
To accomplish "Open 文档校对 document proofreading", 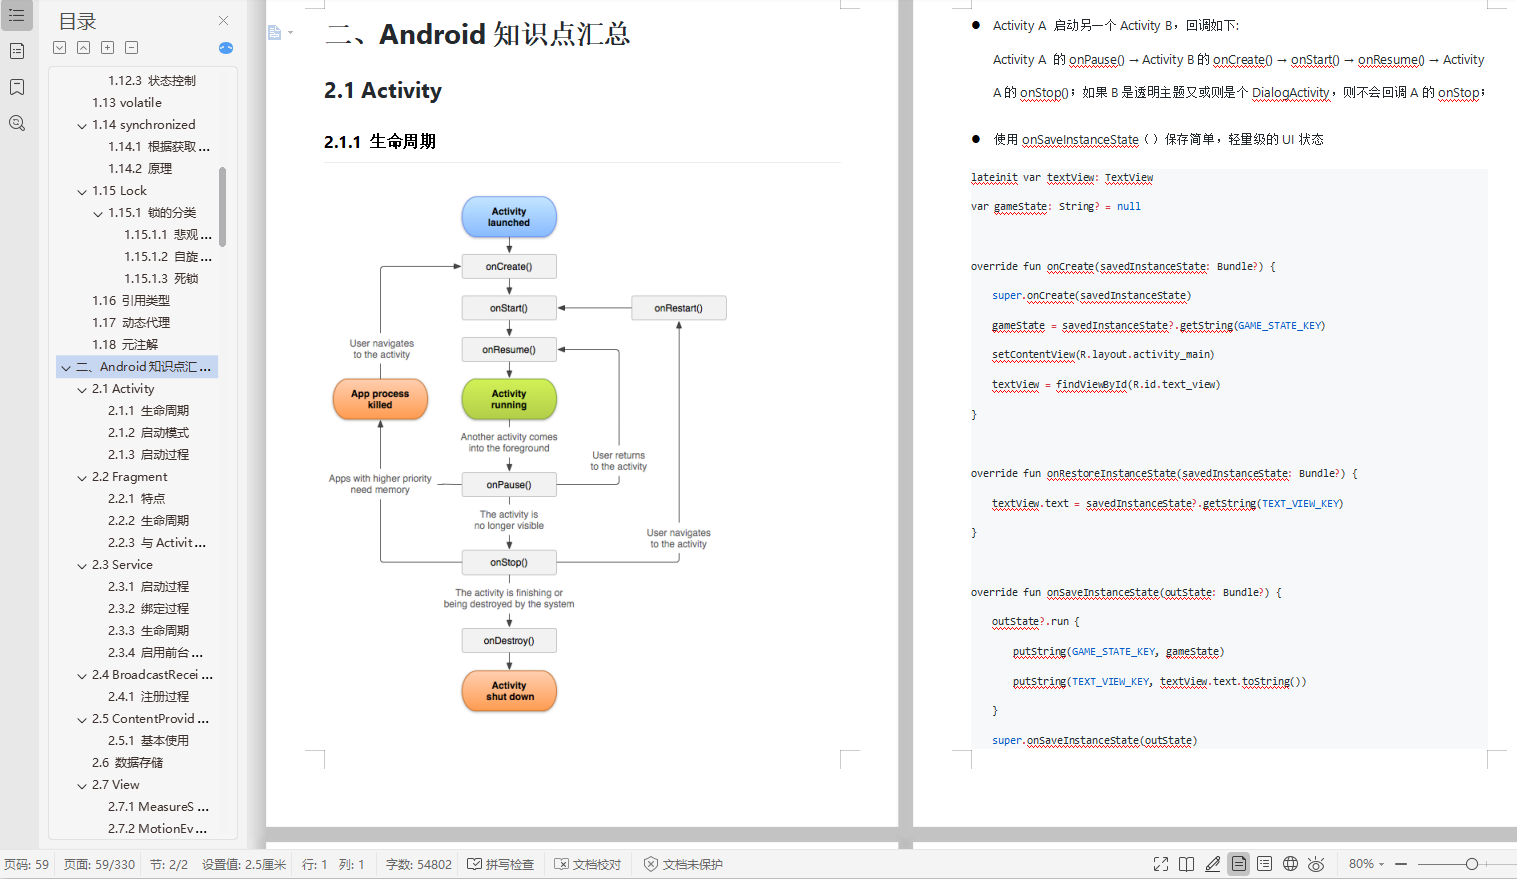I will coord(588,865).
